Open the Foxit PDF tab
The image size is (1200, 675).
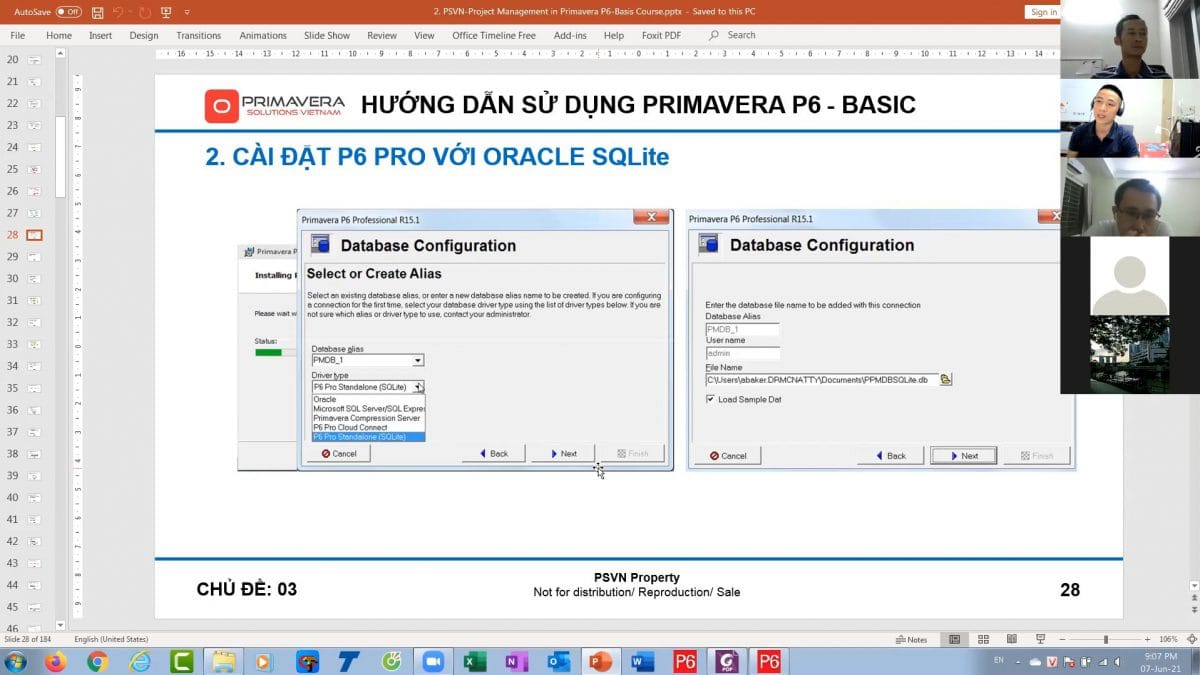pos(661,35)
